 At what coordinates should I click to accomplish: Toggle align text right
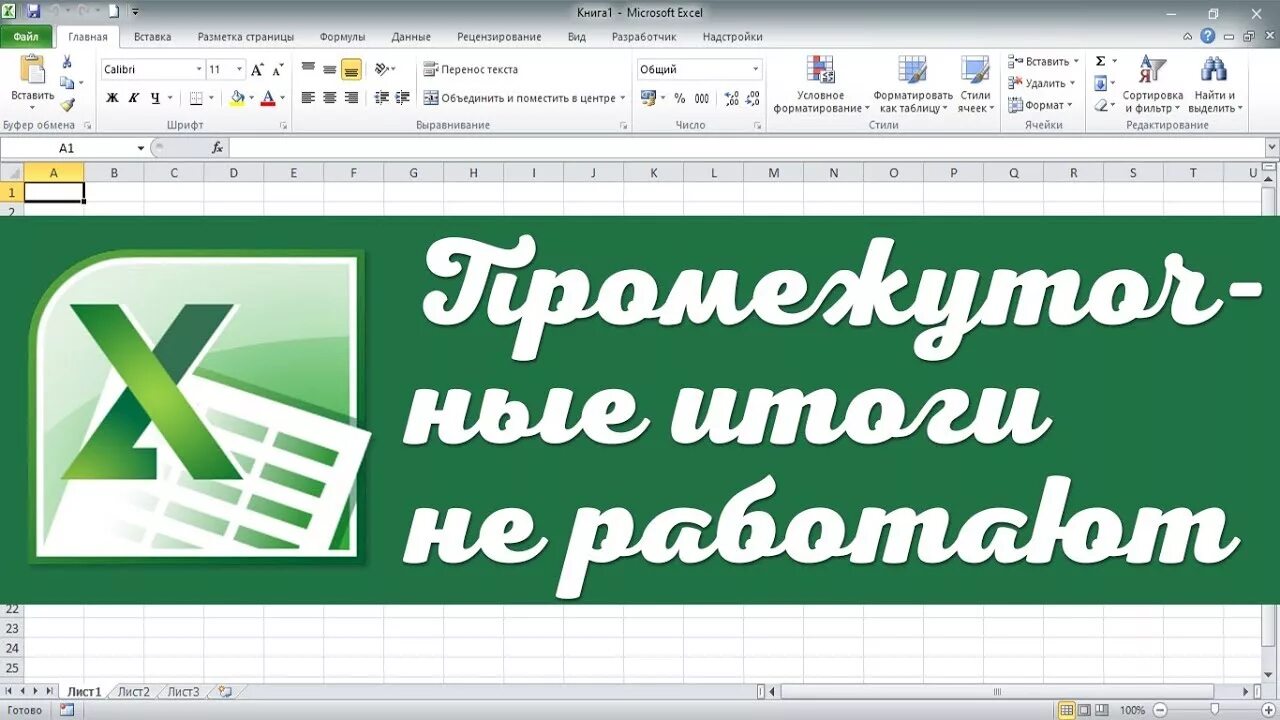pyautogui.click(x=351, y=98)
